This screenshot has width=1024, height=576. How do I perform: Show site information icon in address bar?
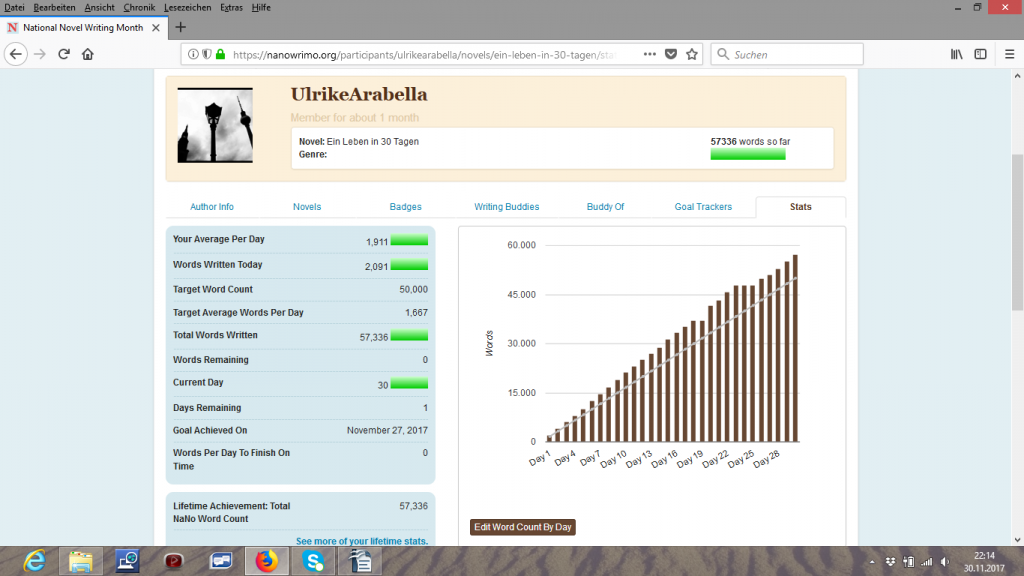[x=193, y=54]
